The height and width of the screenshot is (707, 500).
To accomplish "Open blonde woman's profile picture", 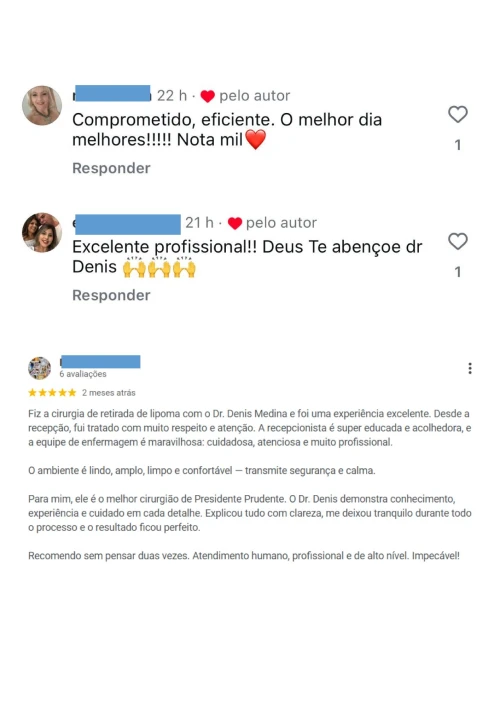I will point(42,106).
